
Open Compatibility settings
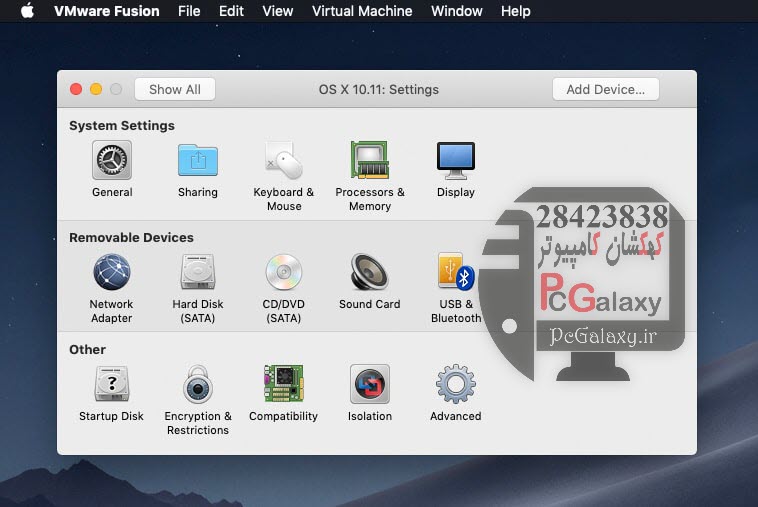tap(284, 385)
